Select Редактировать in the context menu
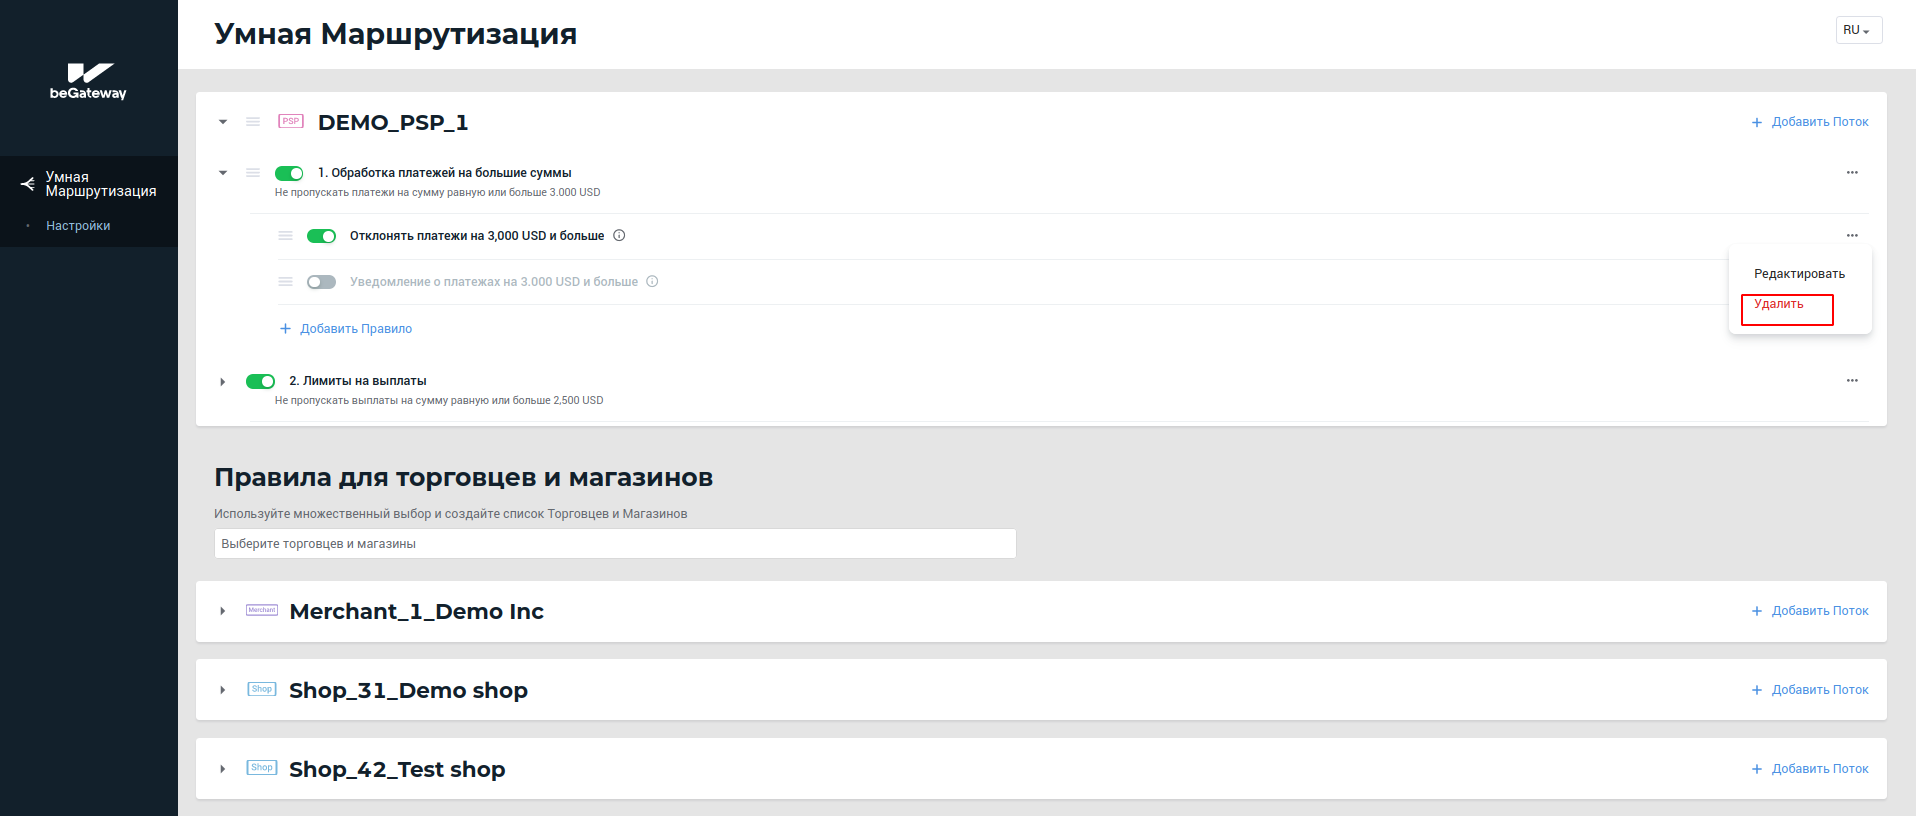 1798,274
